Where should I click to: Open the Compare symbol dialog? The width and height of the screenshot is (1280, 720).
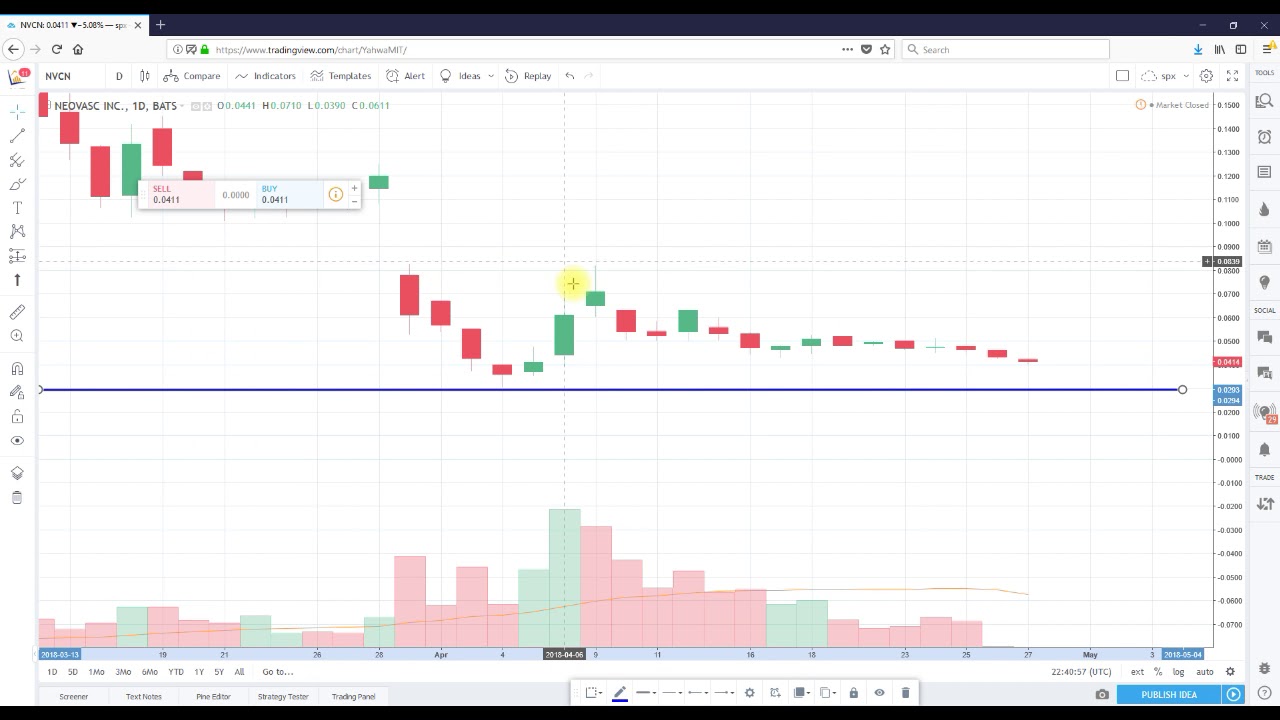pos(192,76)
